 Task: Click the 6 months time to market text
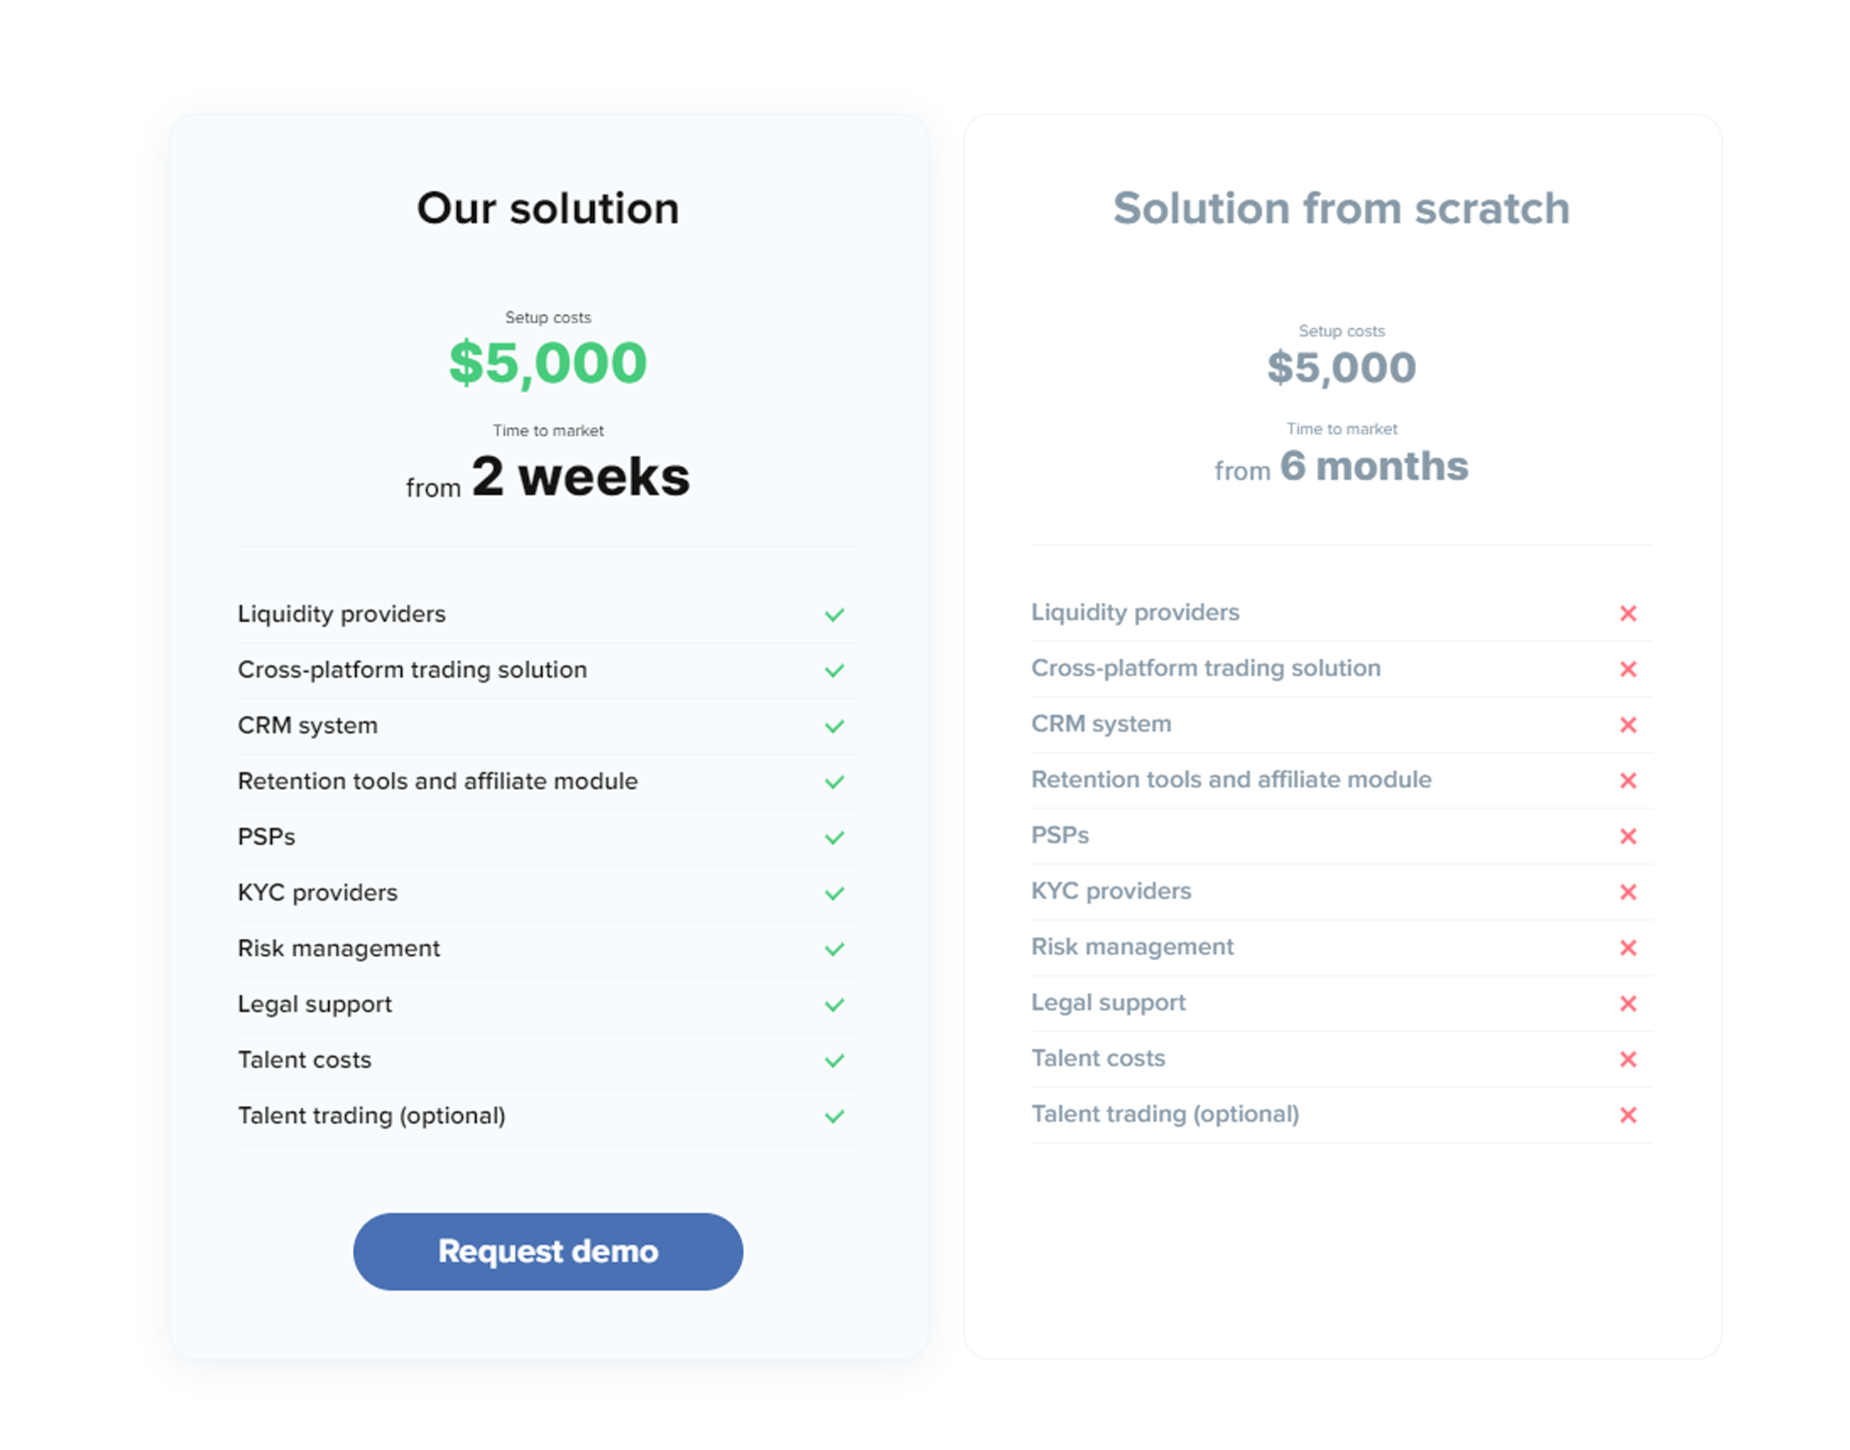tap(1374, 466)
